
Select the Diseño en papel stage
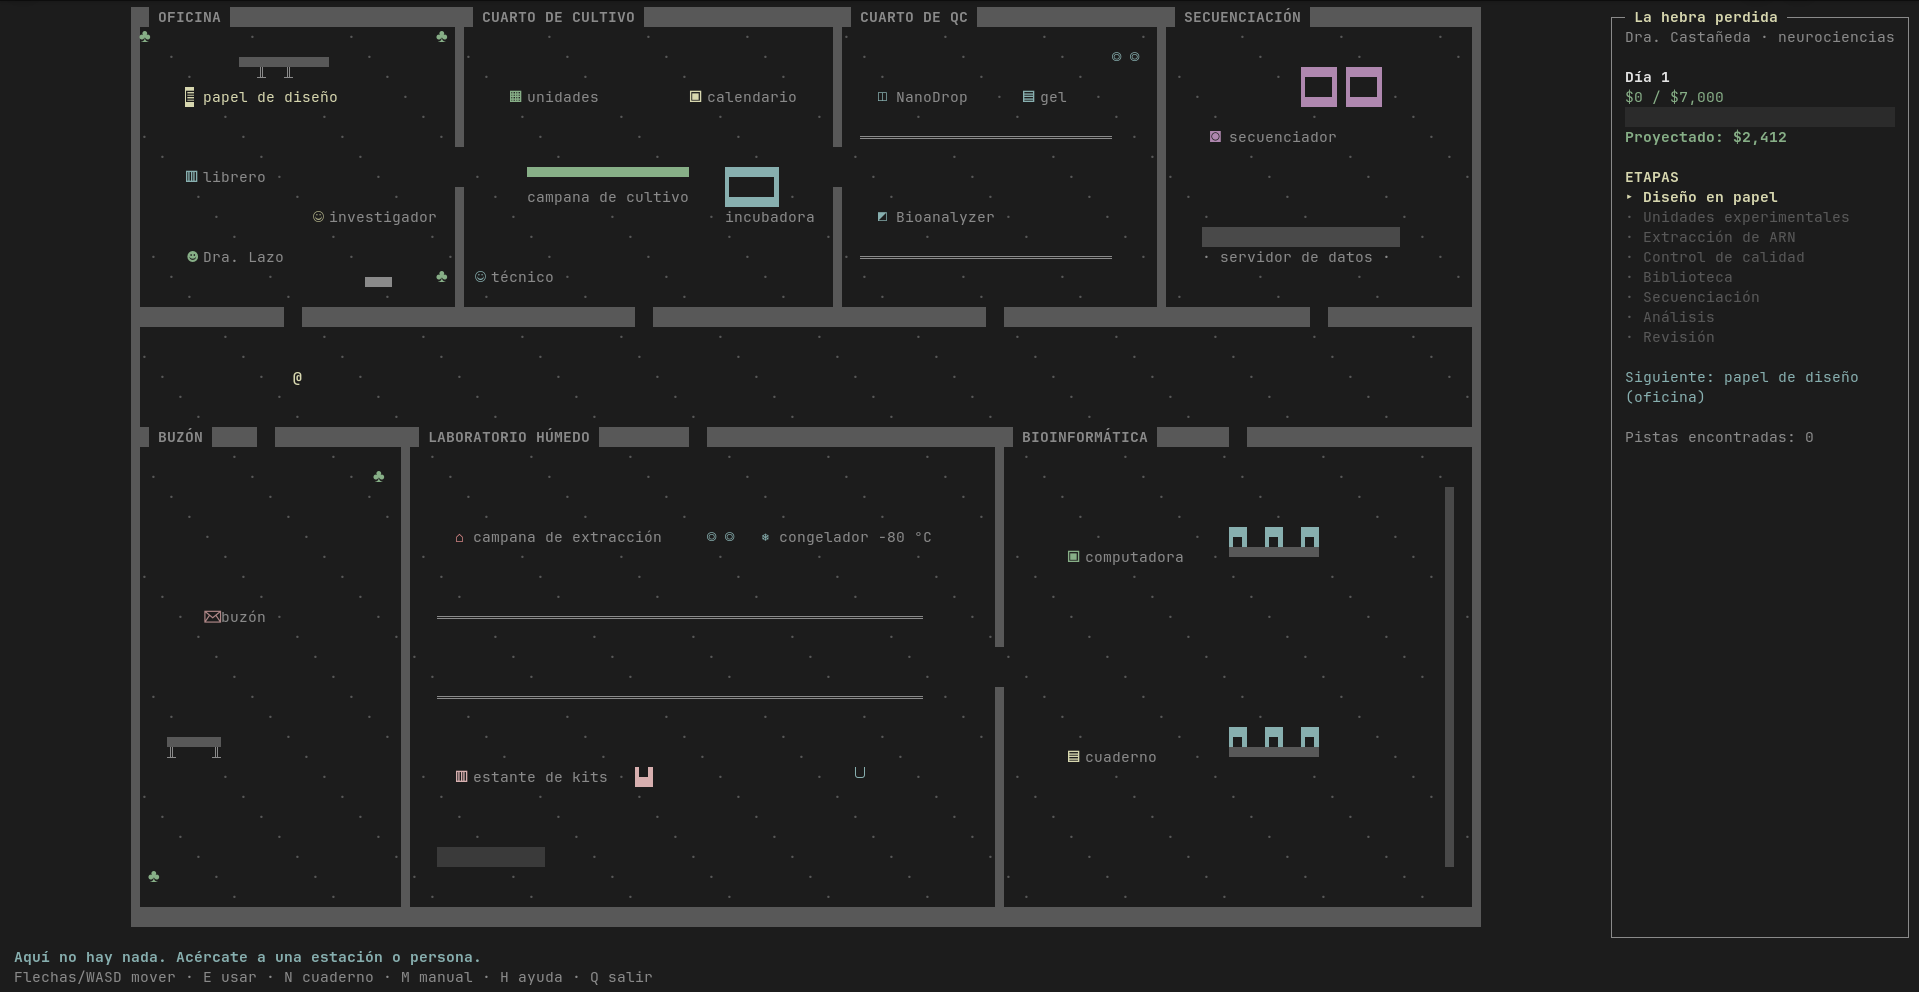coord(1710,197)
